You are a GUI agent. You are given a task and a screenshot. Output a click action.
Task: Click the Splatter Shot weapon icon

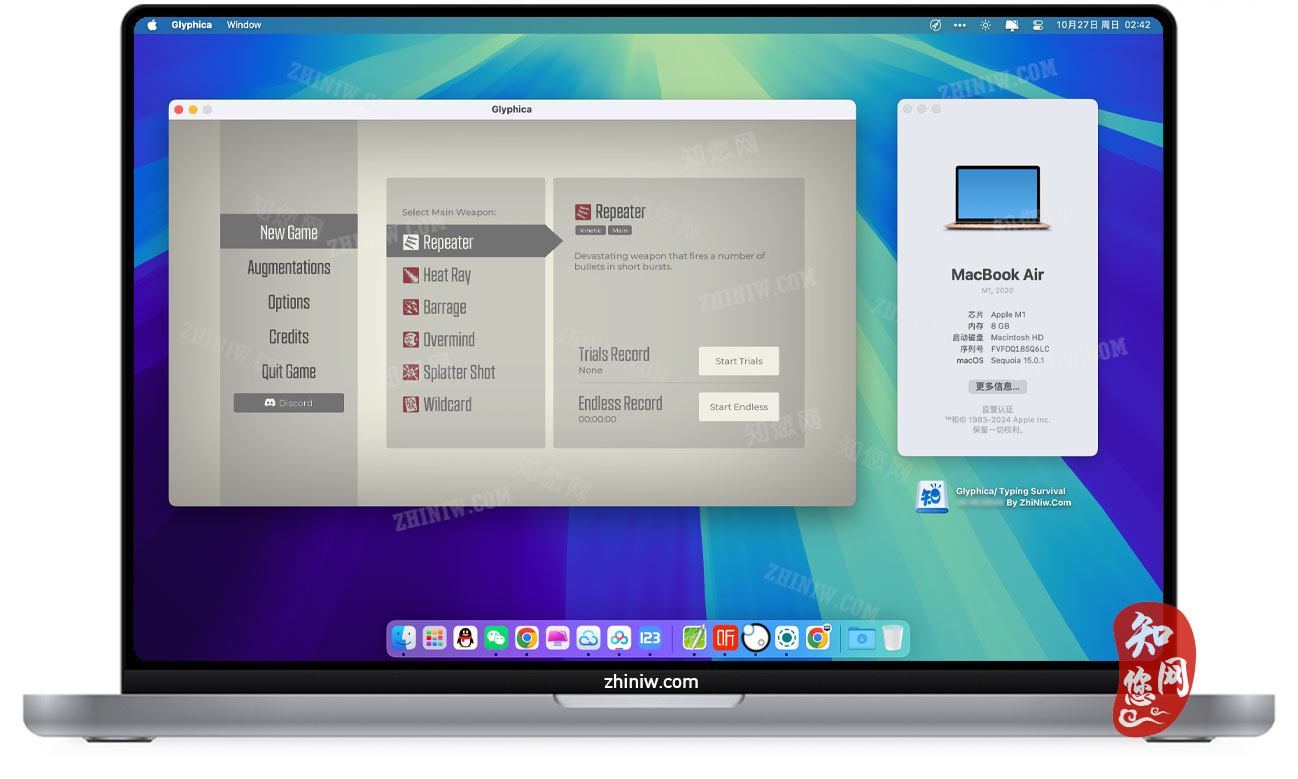pos(411,372)
